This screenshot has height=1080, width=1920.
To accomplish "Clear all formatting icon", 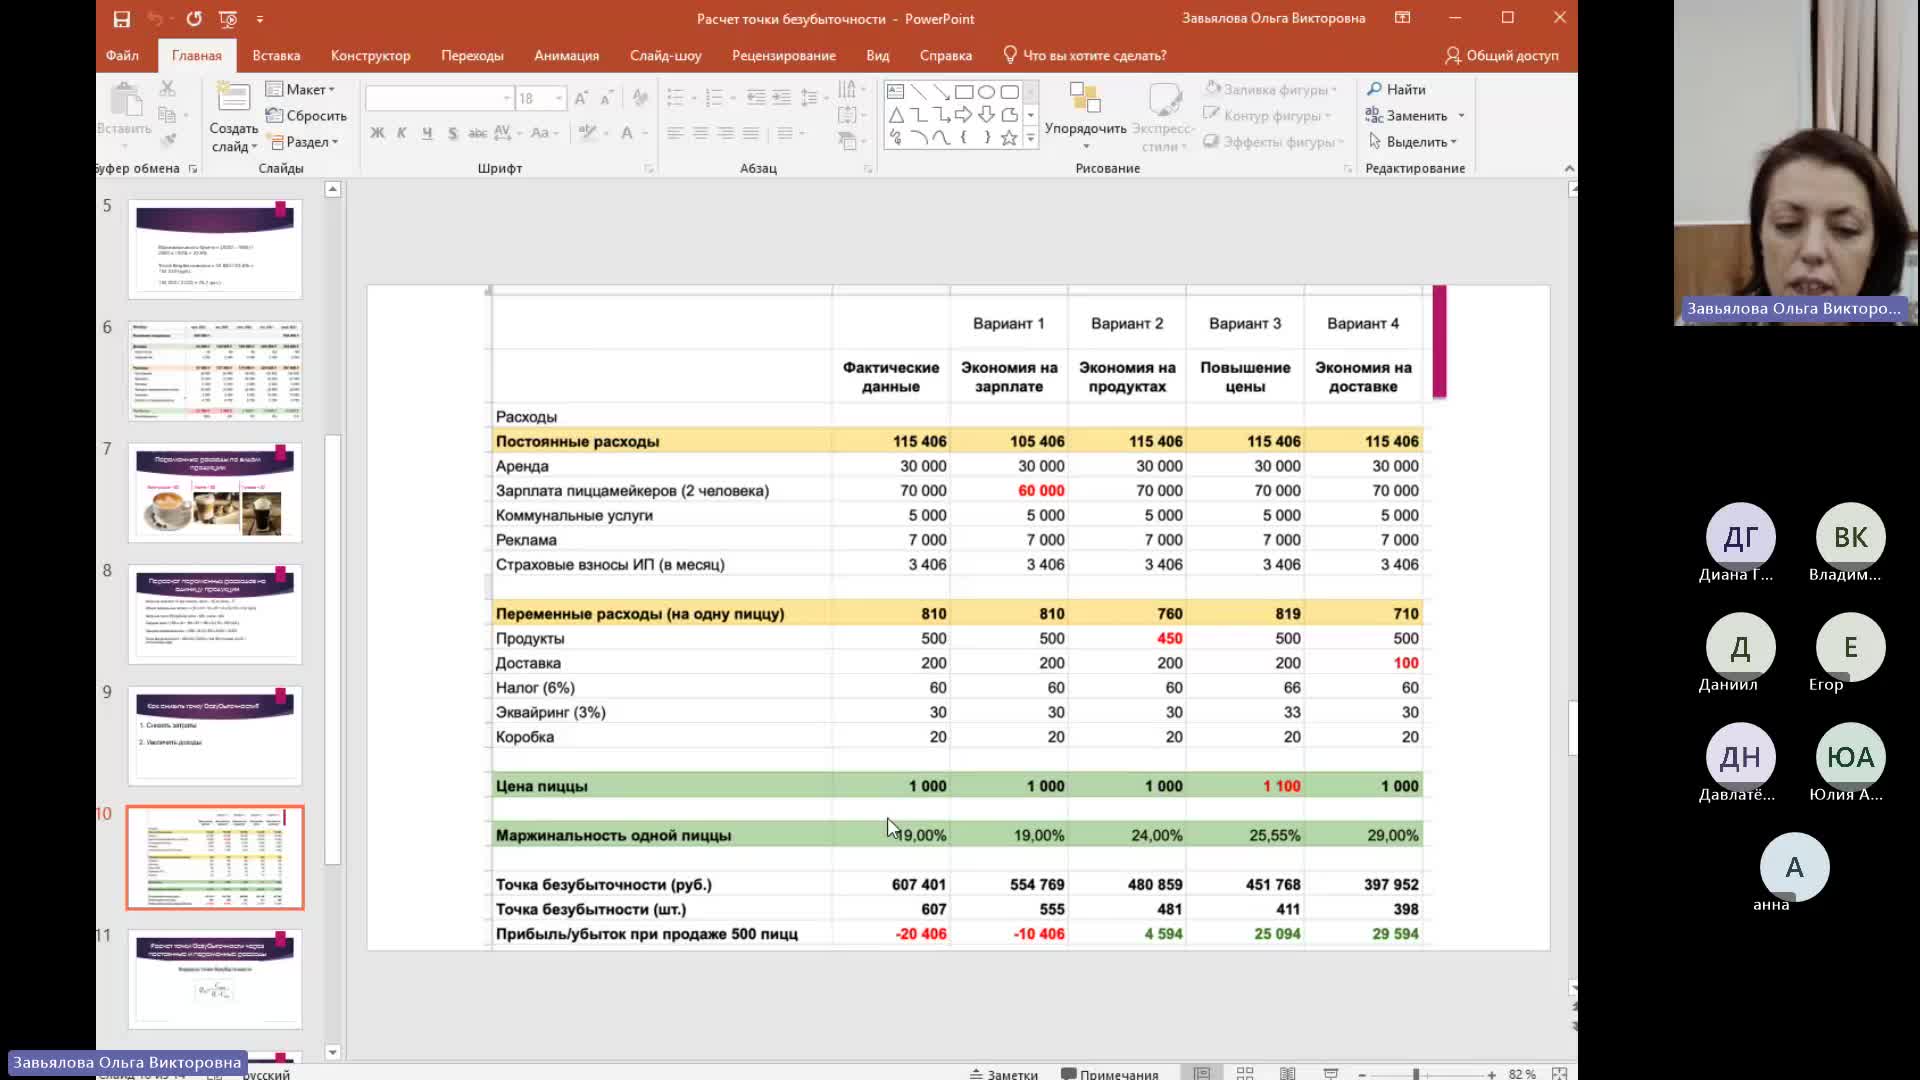I will (640, 98).
